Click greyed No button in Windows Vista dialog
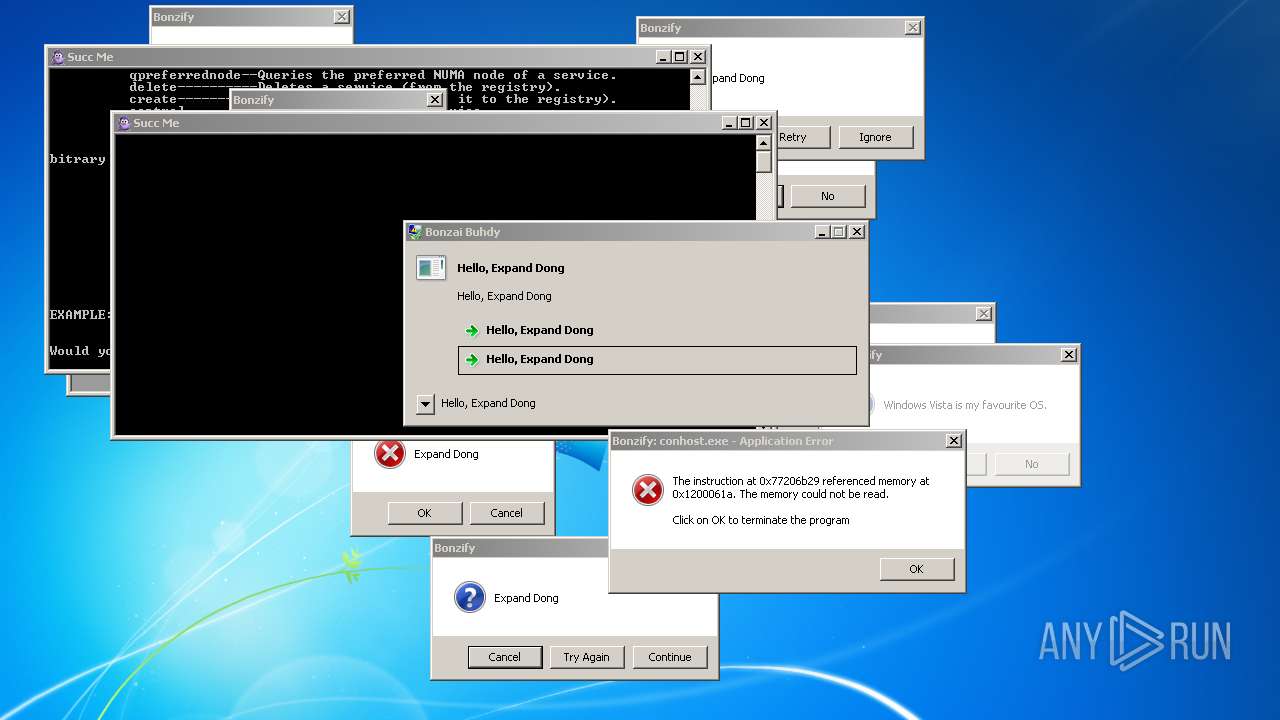 pyautogui.click(x=1032, y=464)
